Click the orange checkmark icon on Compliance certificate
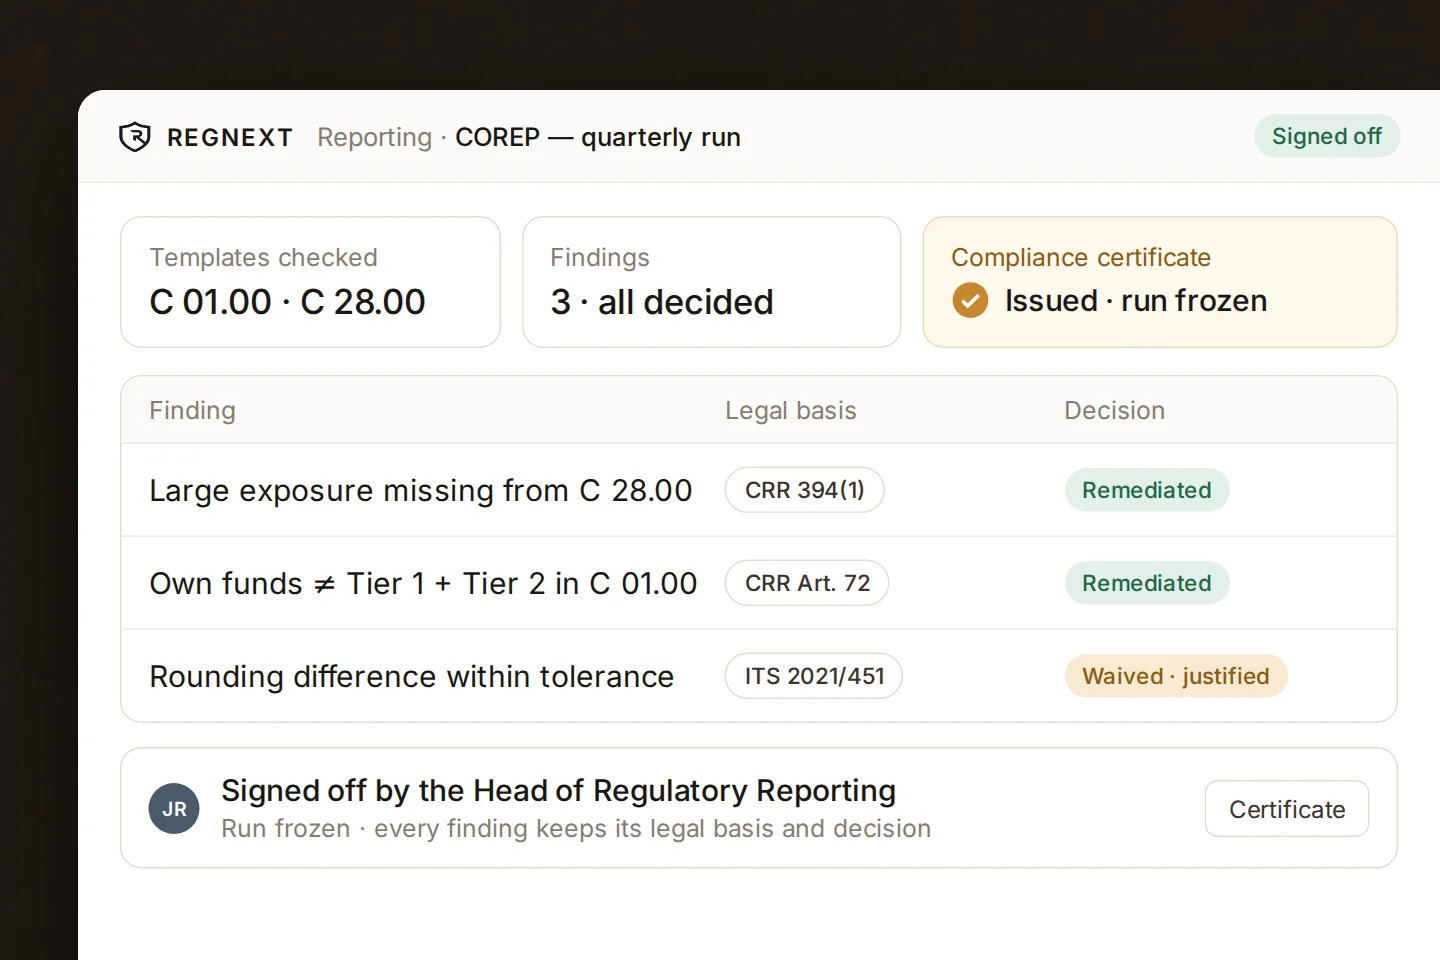The height and width of the screenshot is (960, 1440). click(970, 300)
